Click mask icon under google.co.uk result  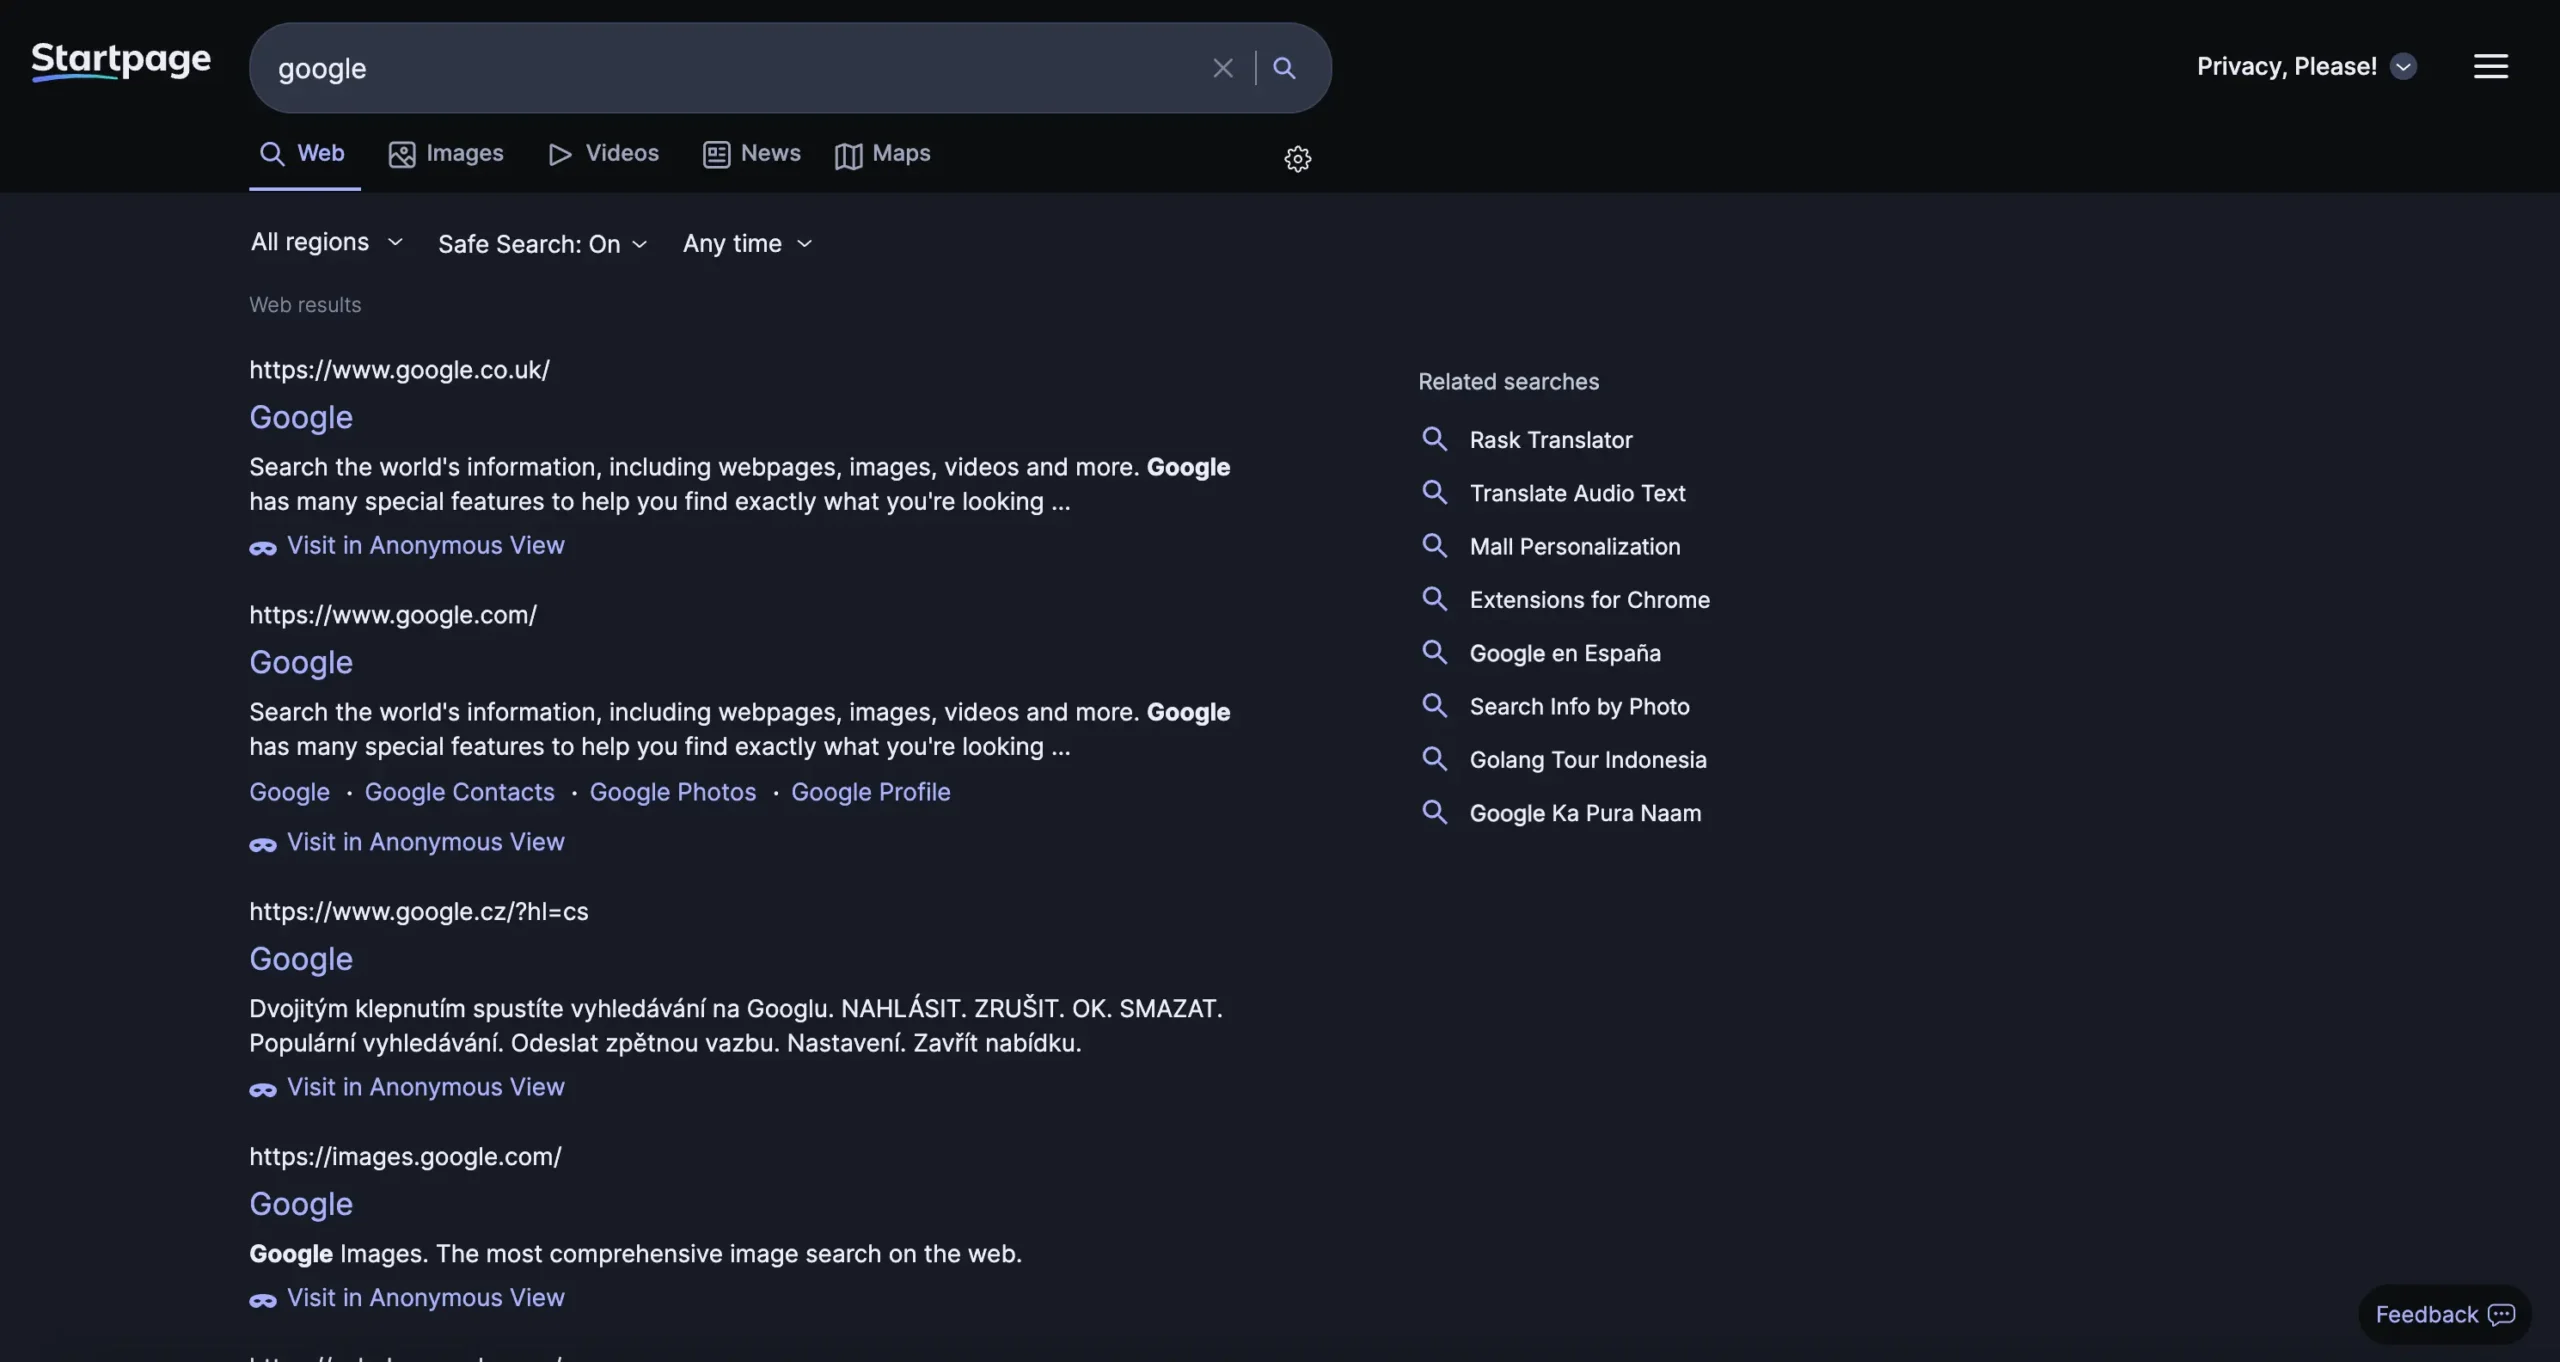263,548
